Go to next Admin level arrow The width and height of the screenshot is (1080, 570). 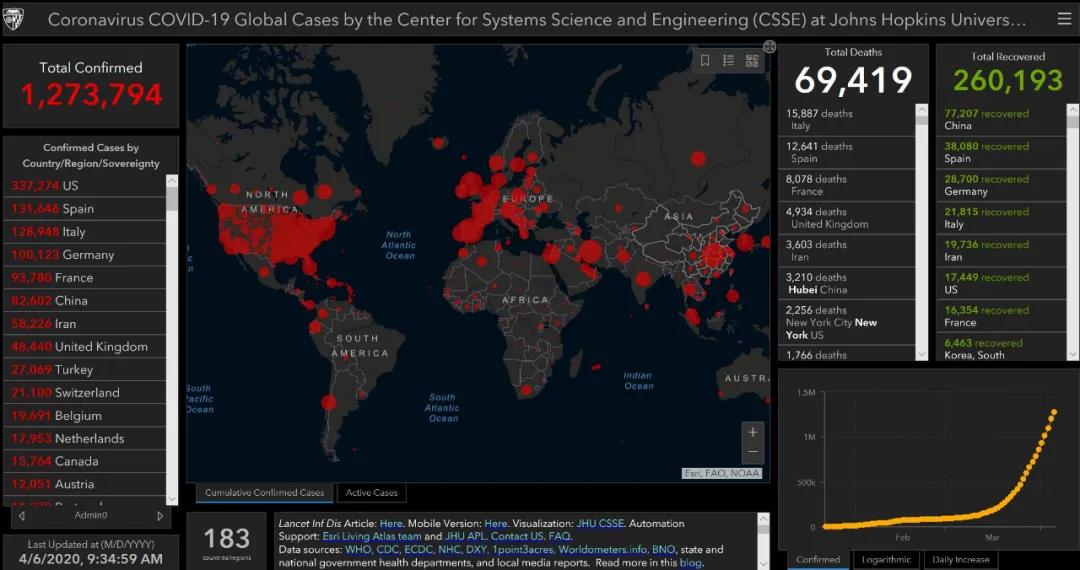pos(160,516)
